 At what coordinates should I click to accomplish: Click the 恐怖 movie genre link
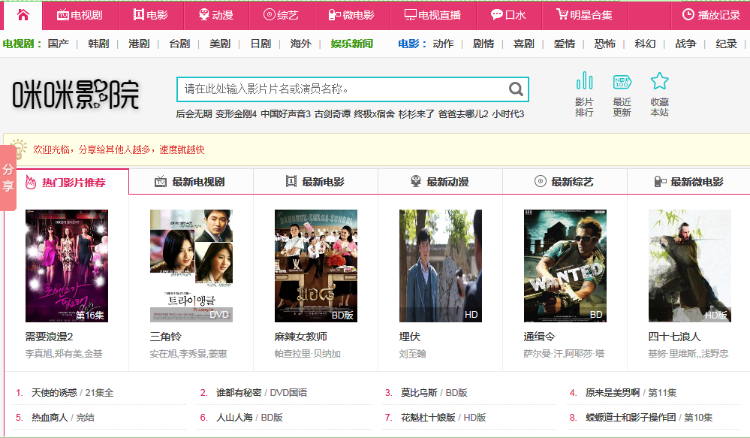[x=605, y=44]
